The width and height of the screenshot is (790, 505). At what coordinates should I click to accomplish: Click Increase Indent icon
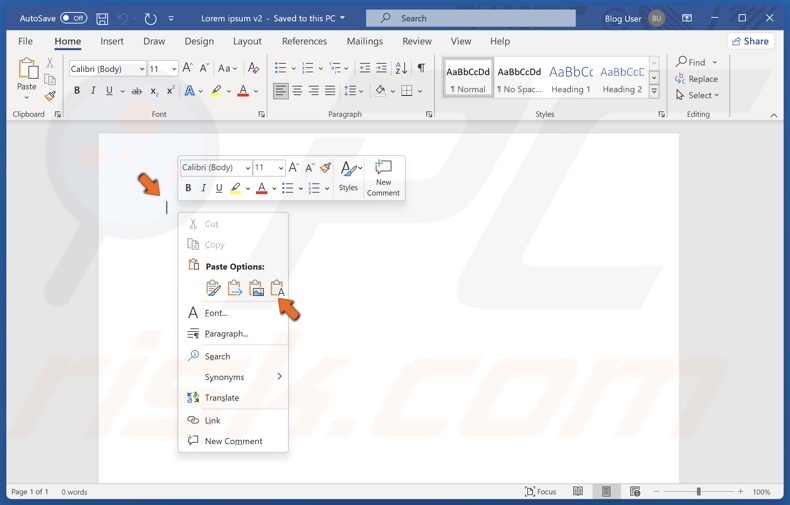point(381,68)
